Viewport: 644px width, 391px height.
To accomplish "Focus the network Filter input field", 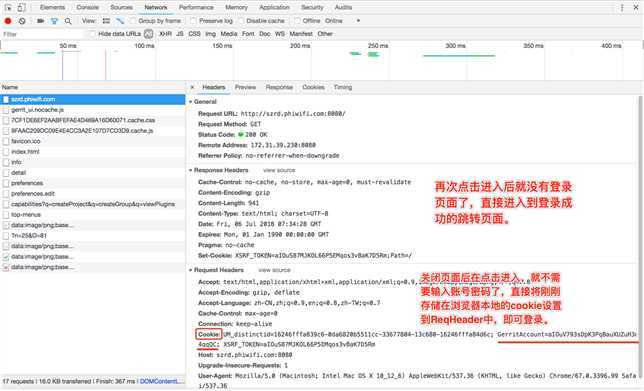I will coord(43,34).
